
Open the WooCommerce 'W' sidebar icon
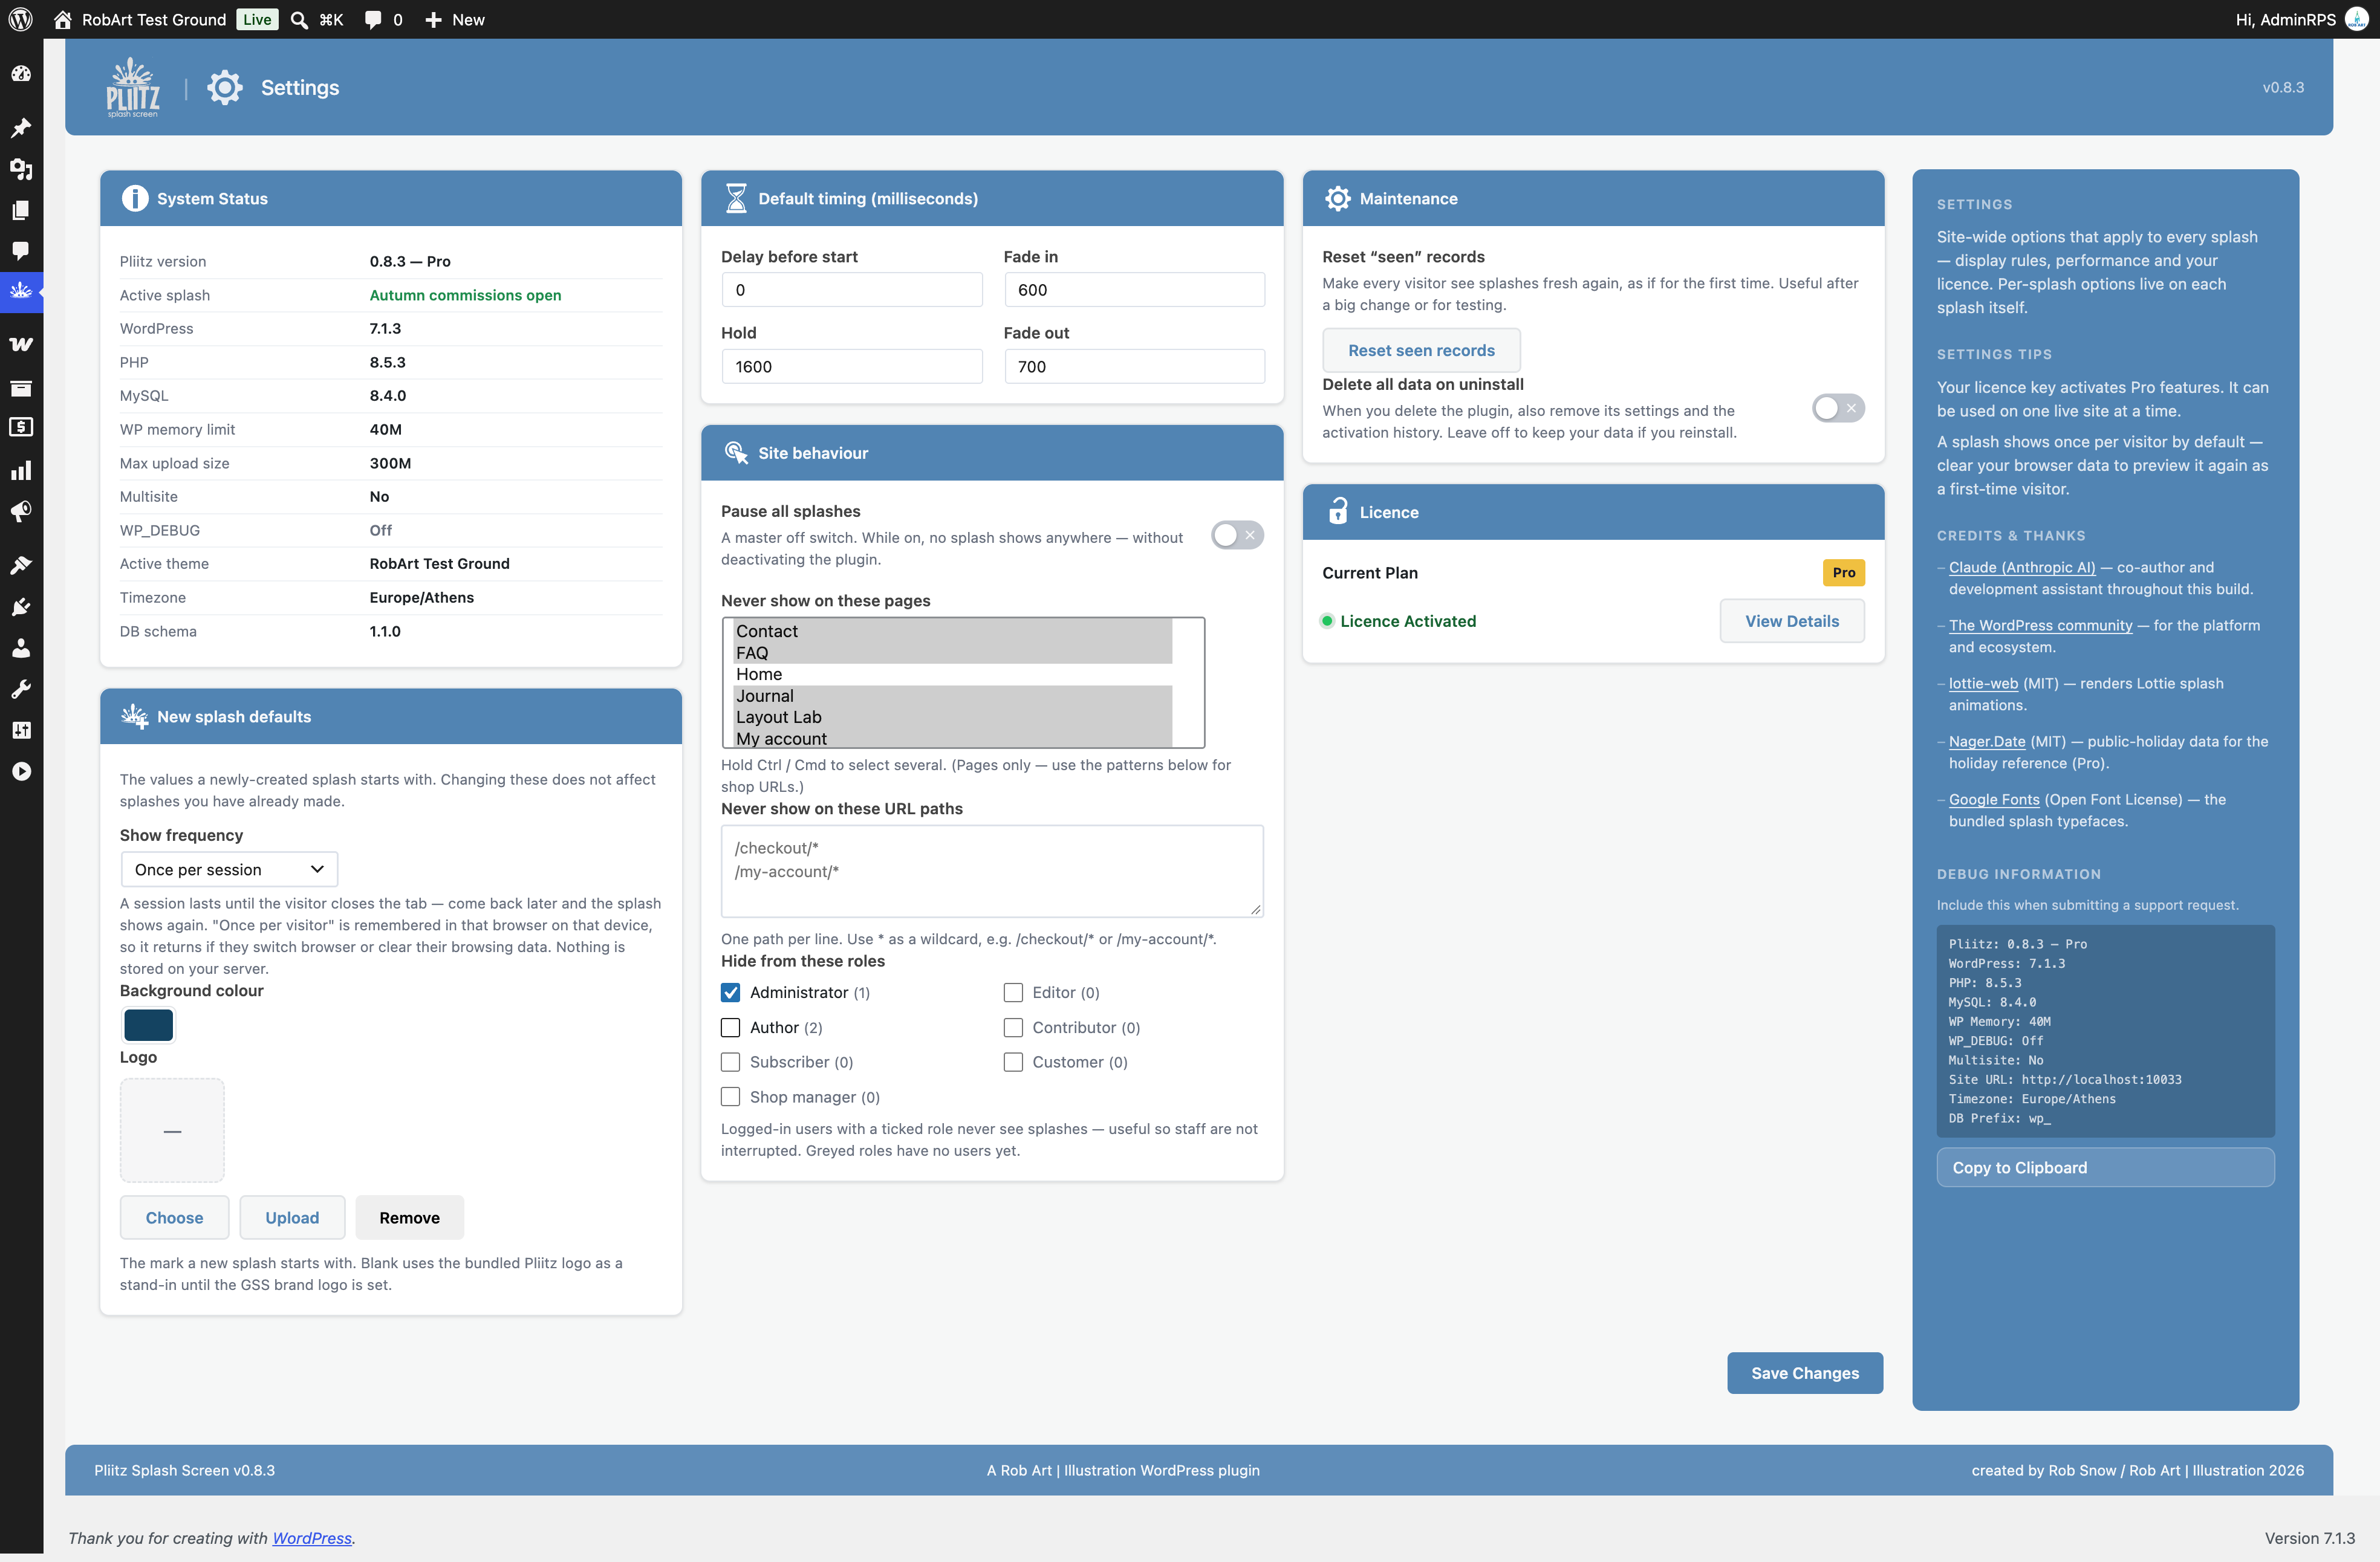pos(21,344)
